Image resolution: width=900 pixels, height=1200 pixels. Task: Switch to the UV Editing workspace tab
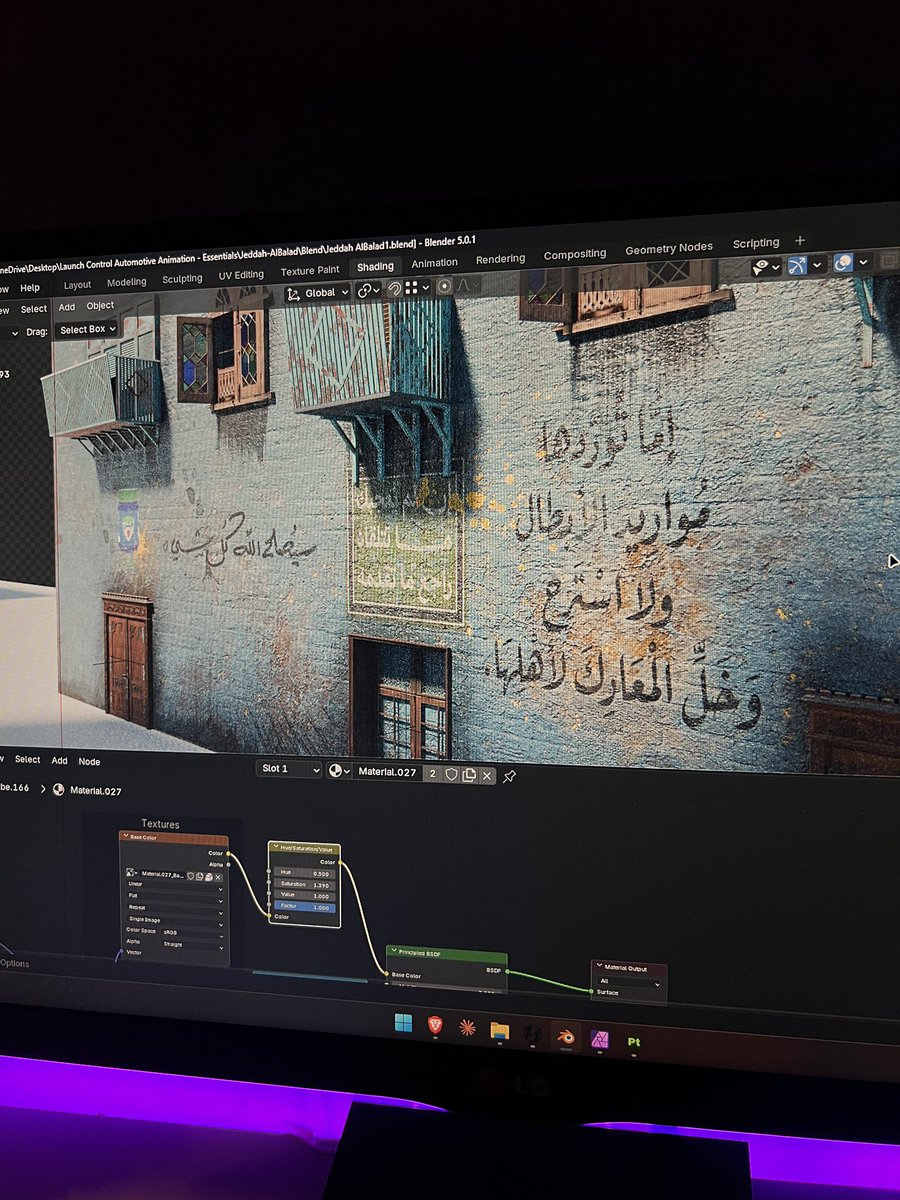tap(241, 275)
